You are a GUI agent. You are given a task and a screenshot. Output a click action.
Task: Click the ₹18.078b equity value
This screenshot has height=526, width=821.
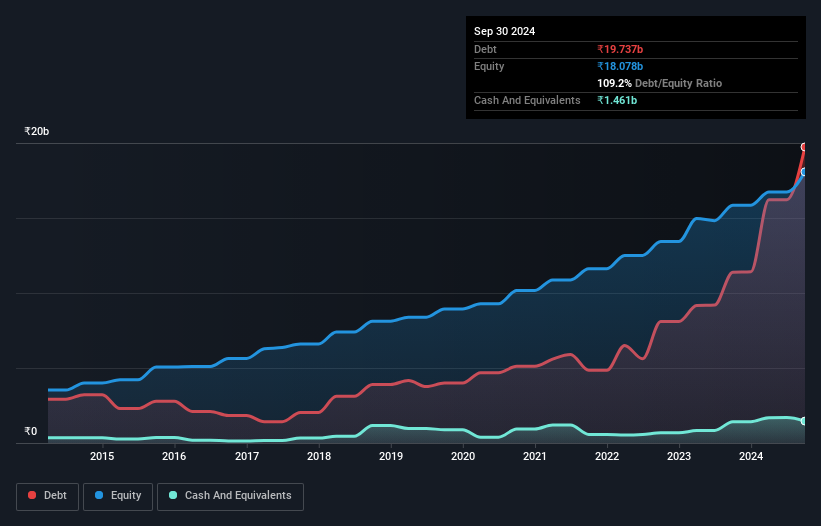620,66
